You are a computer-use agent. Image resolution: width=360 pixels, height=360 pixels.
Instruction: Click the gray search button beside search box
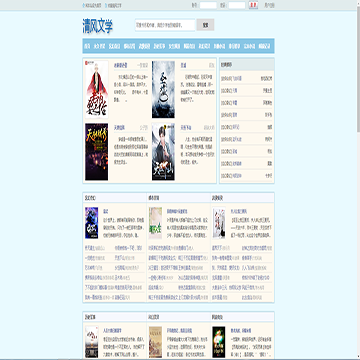point(205,25)
